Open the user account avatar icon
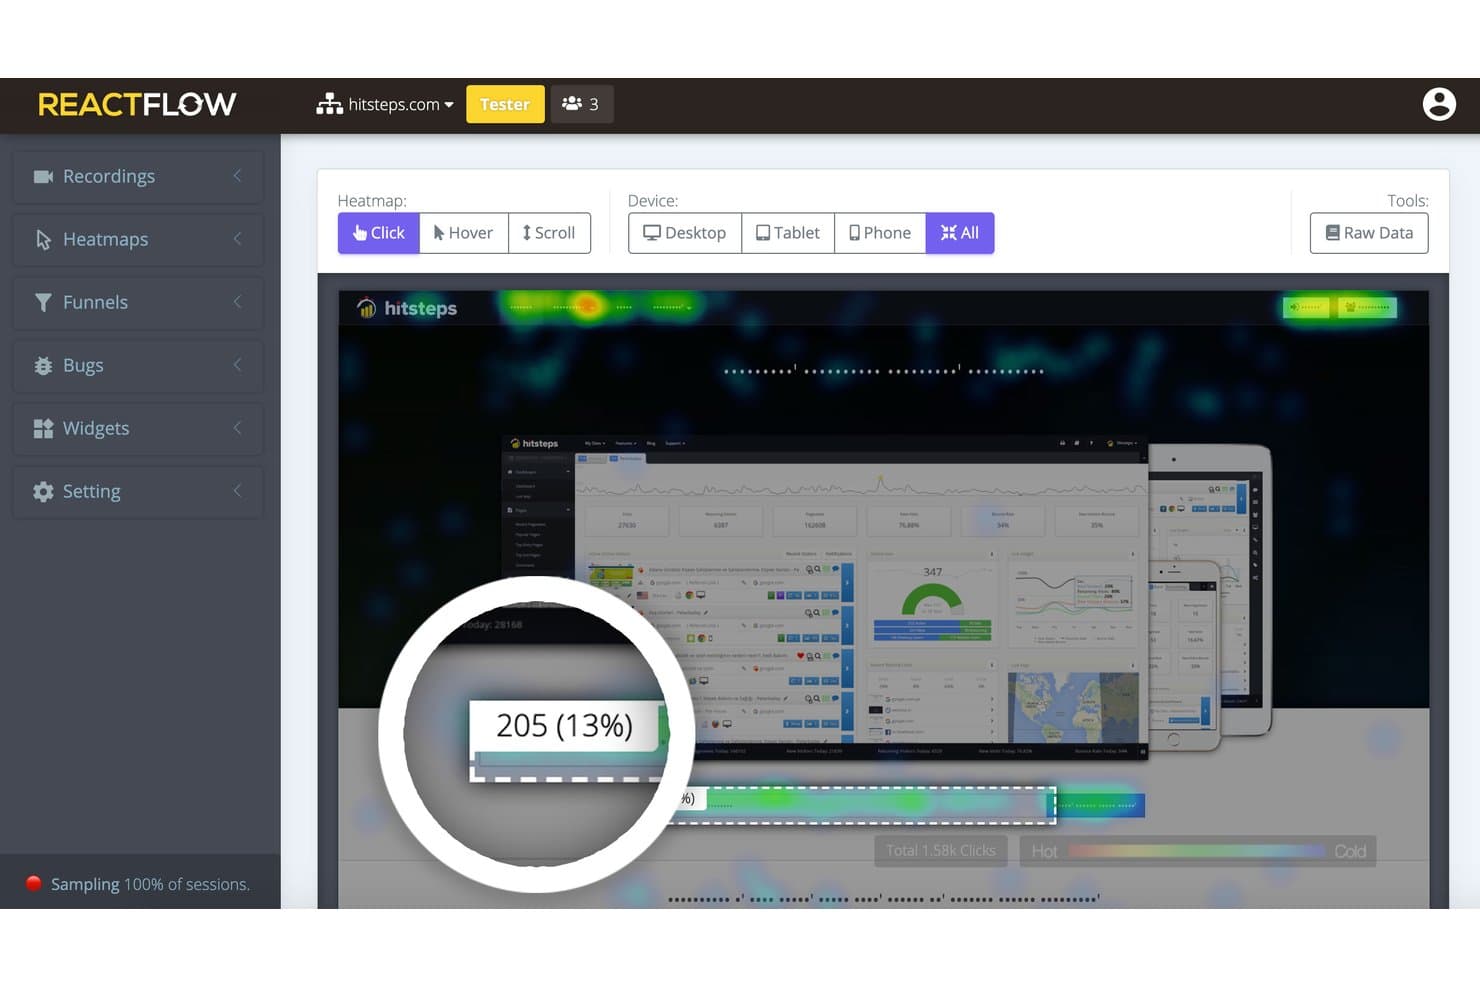This screenshot has height=987, width=1480. [x=1439, y=104]
